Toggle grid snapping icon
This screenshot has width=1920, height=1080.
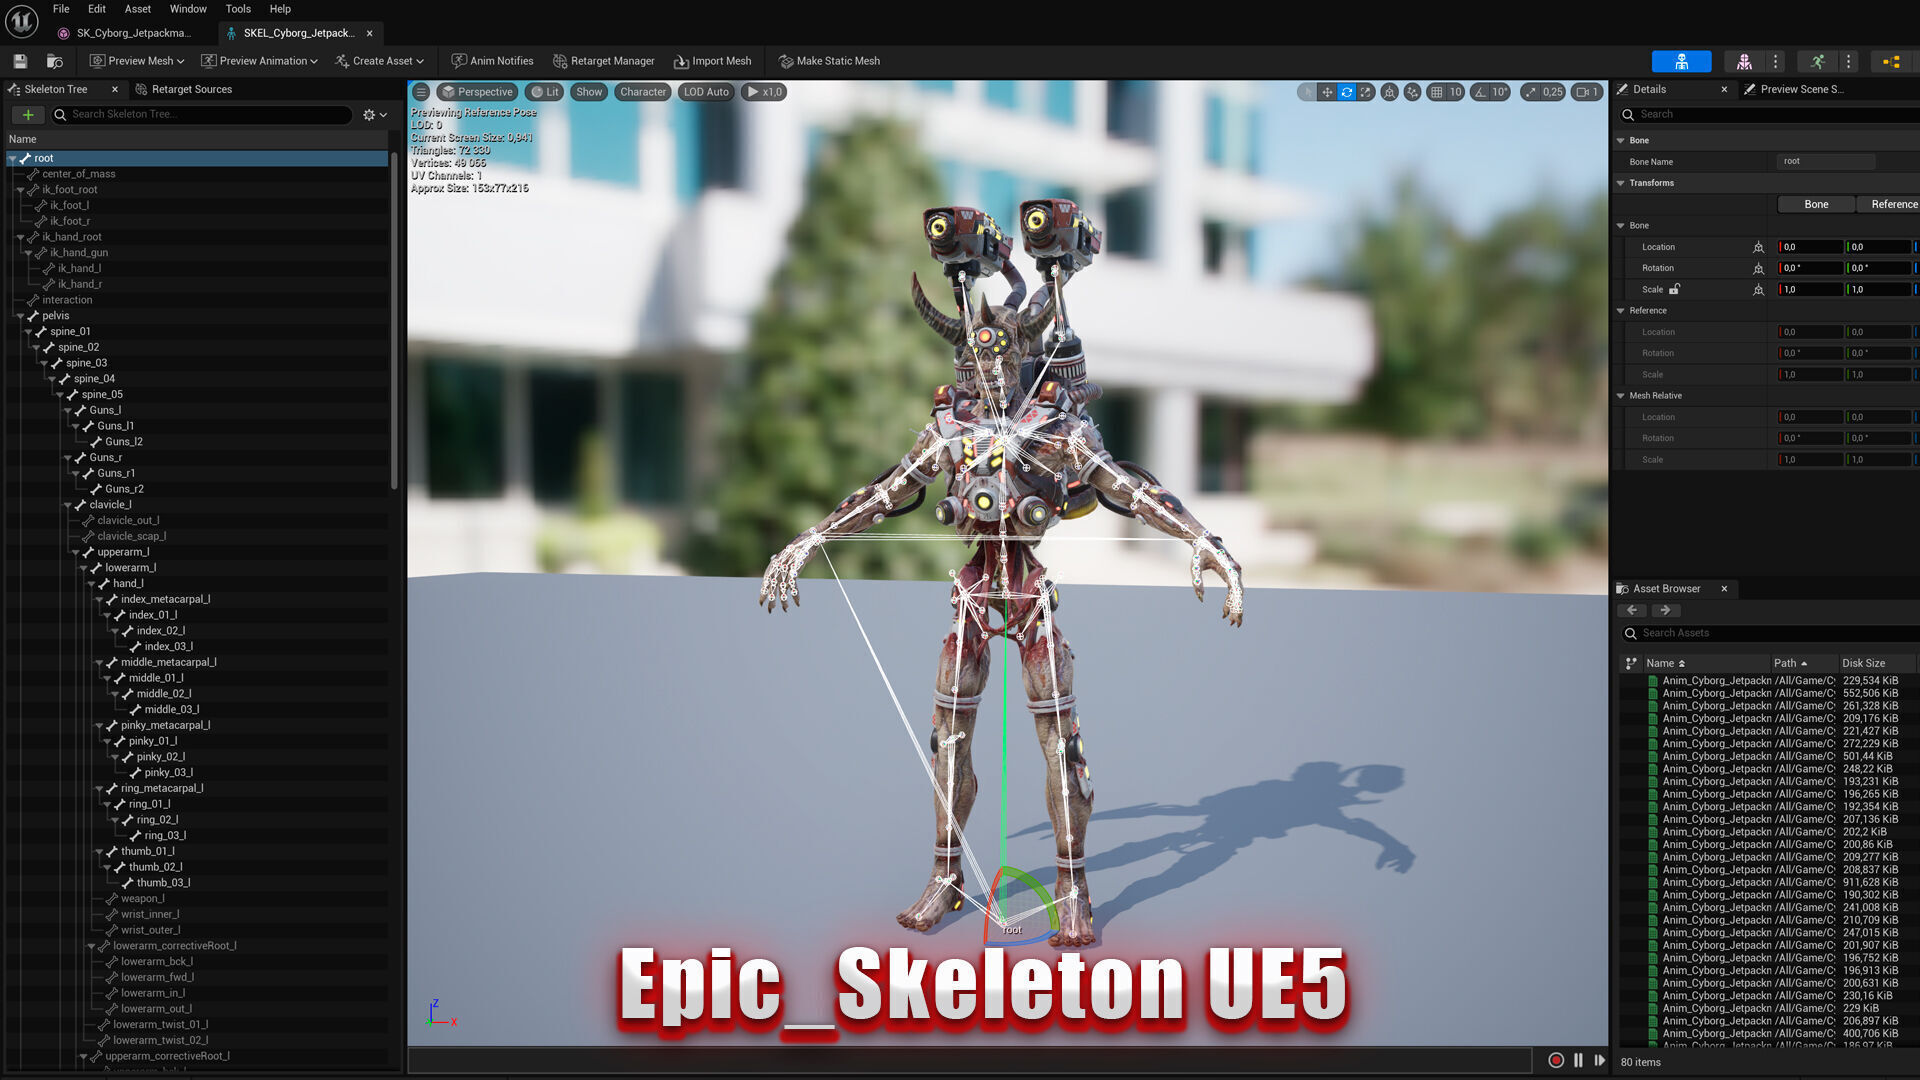[1437, 92]
